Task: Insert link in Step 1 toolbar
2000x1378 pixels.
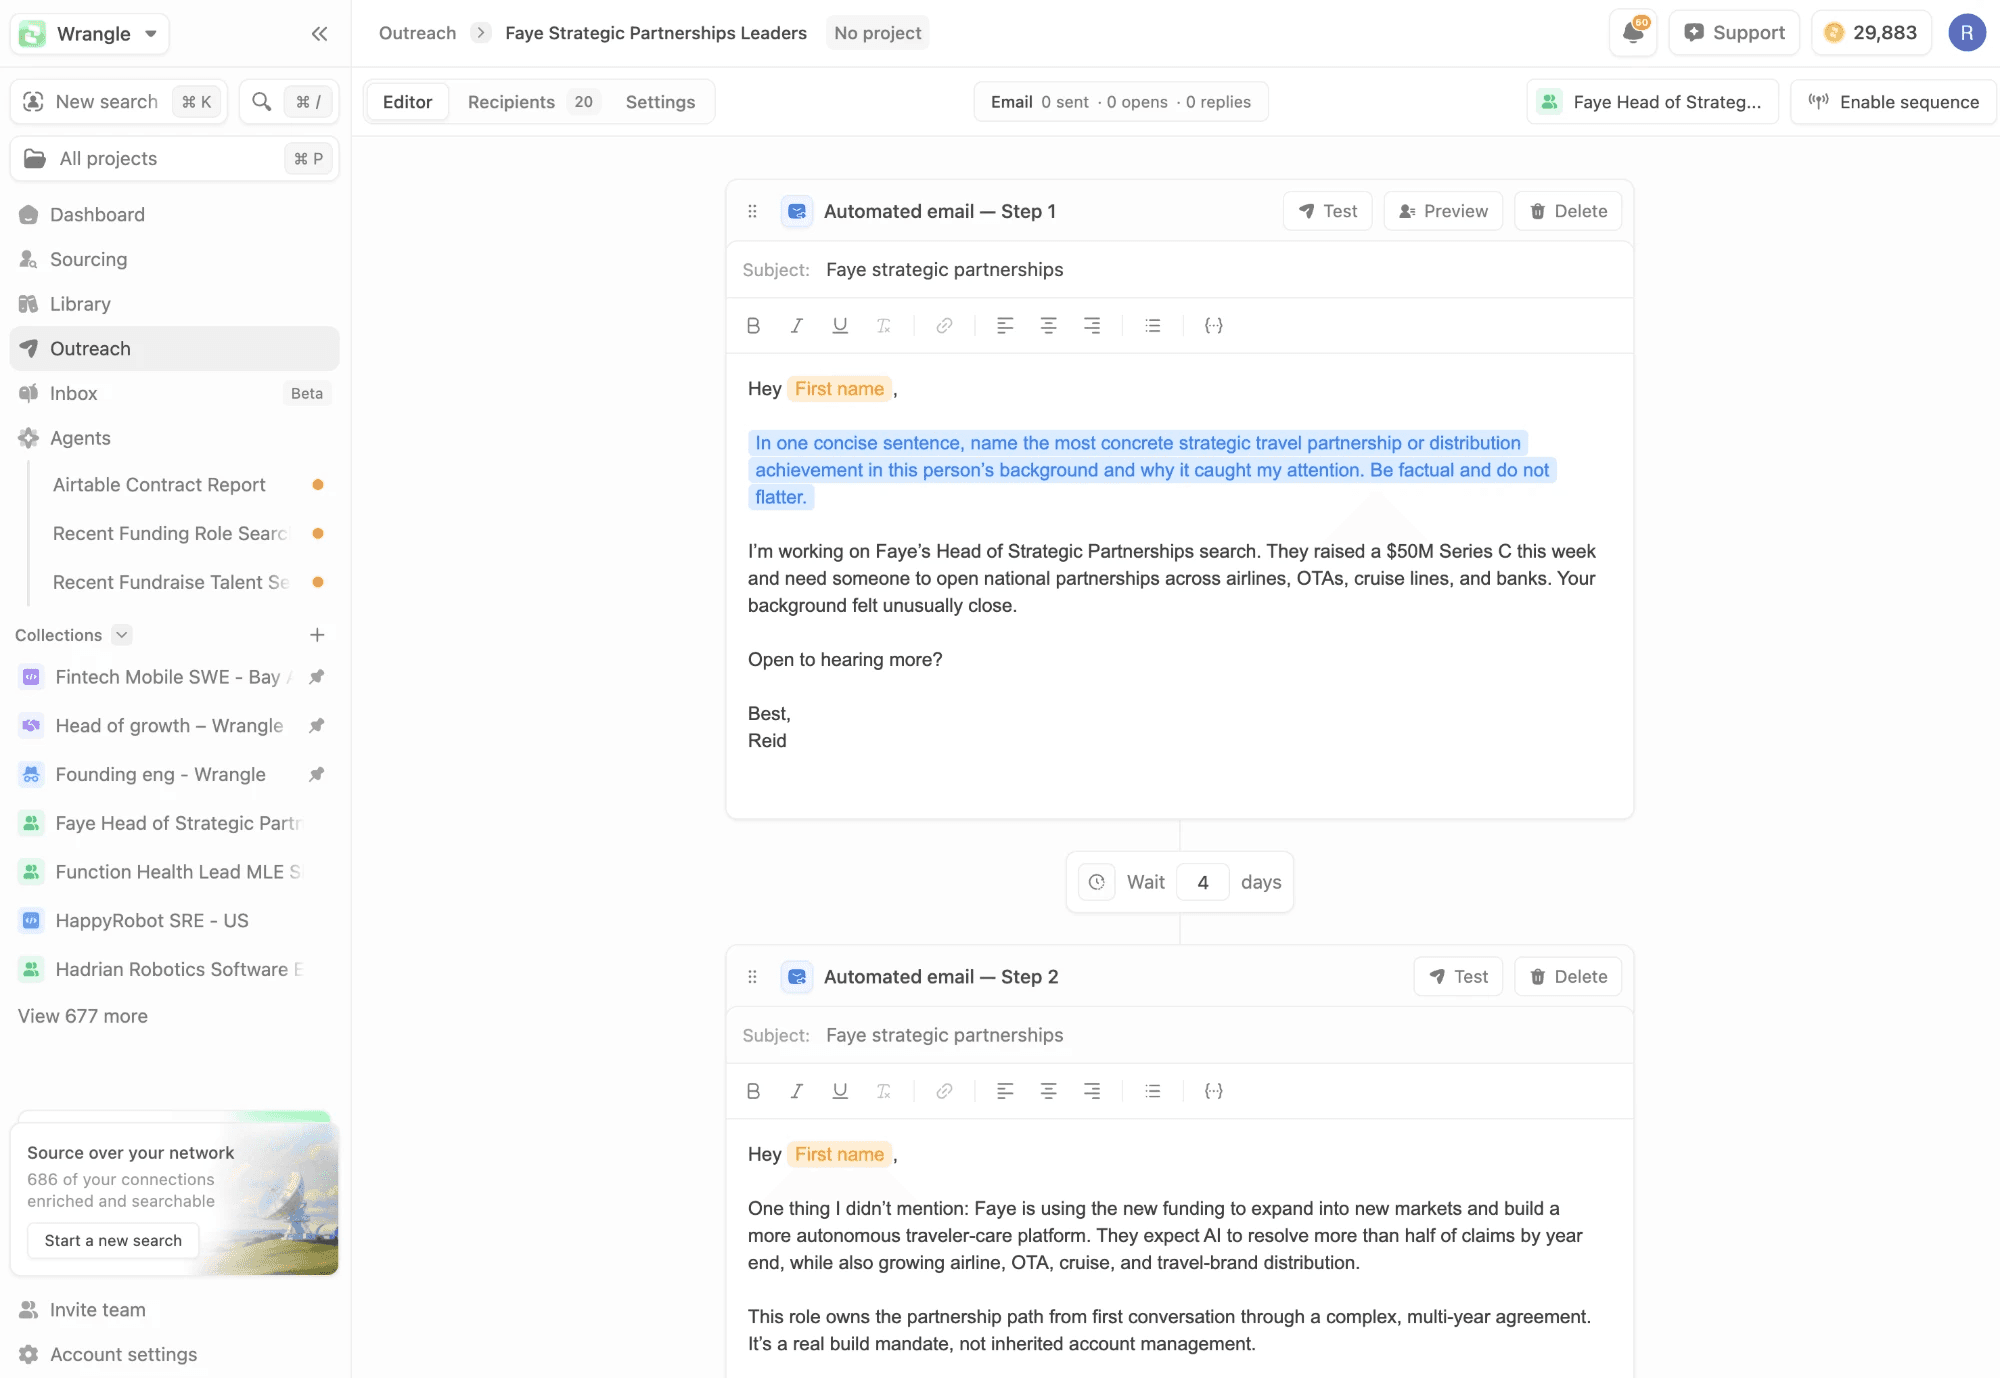Action: (x=944, y=325)
